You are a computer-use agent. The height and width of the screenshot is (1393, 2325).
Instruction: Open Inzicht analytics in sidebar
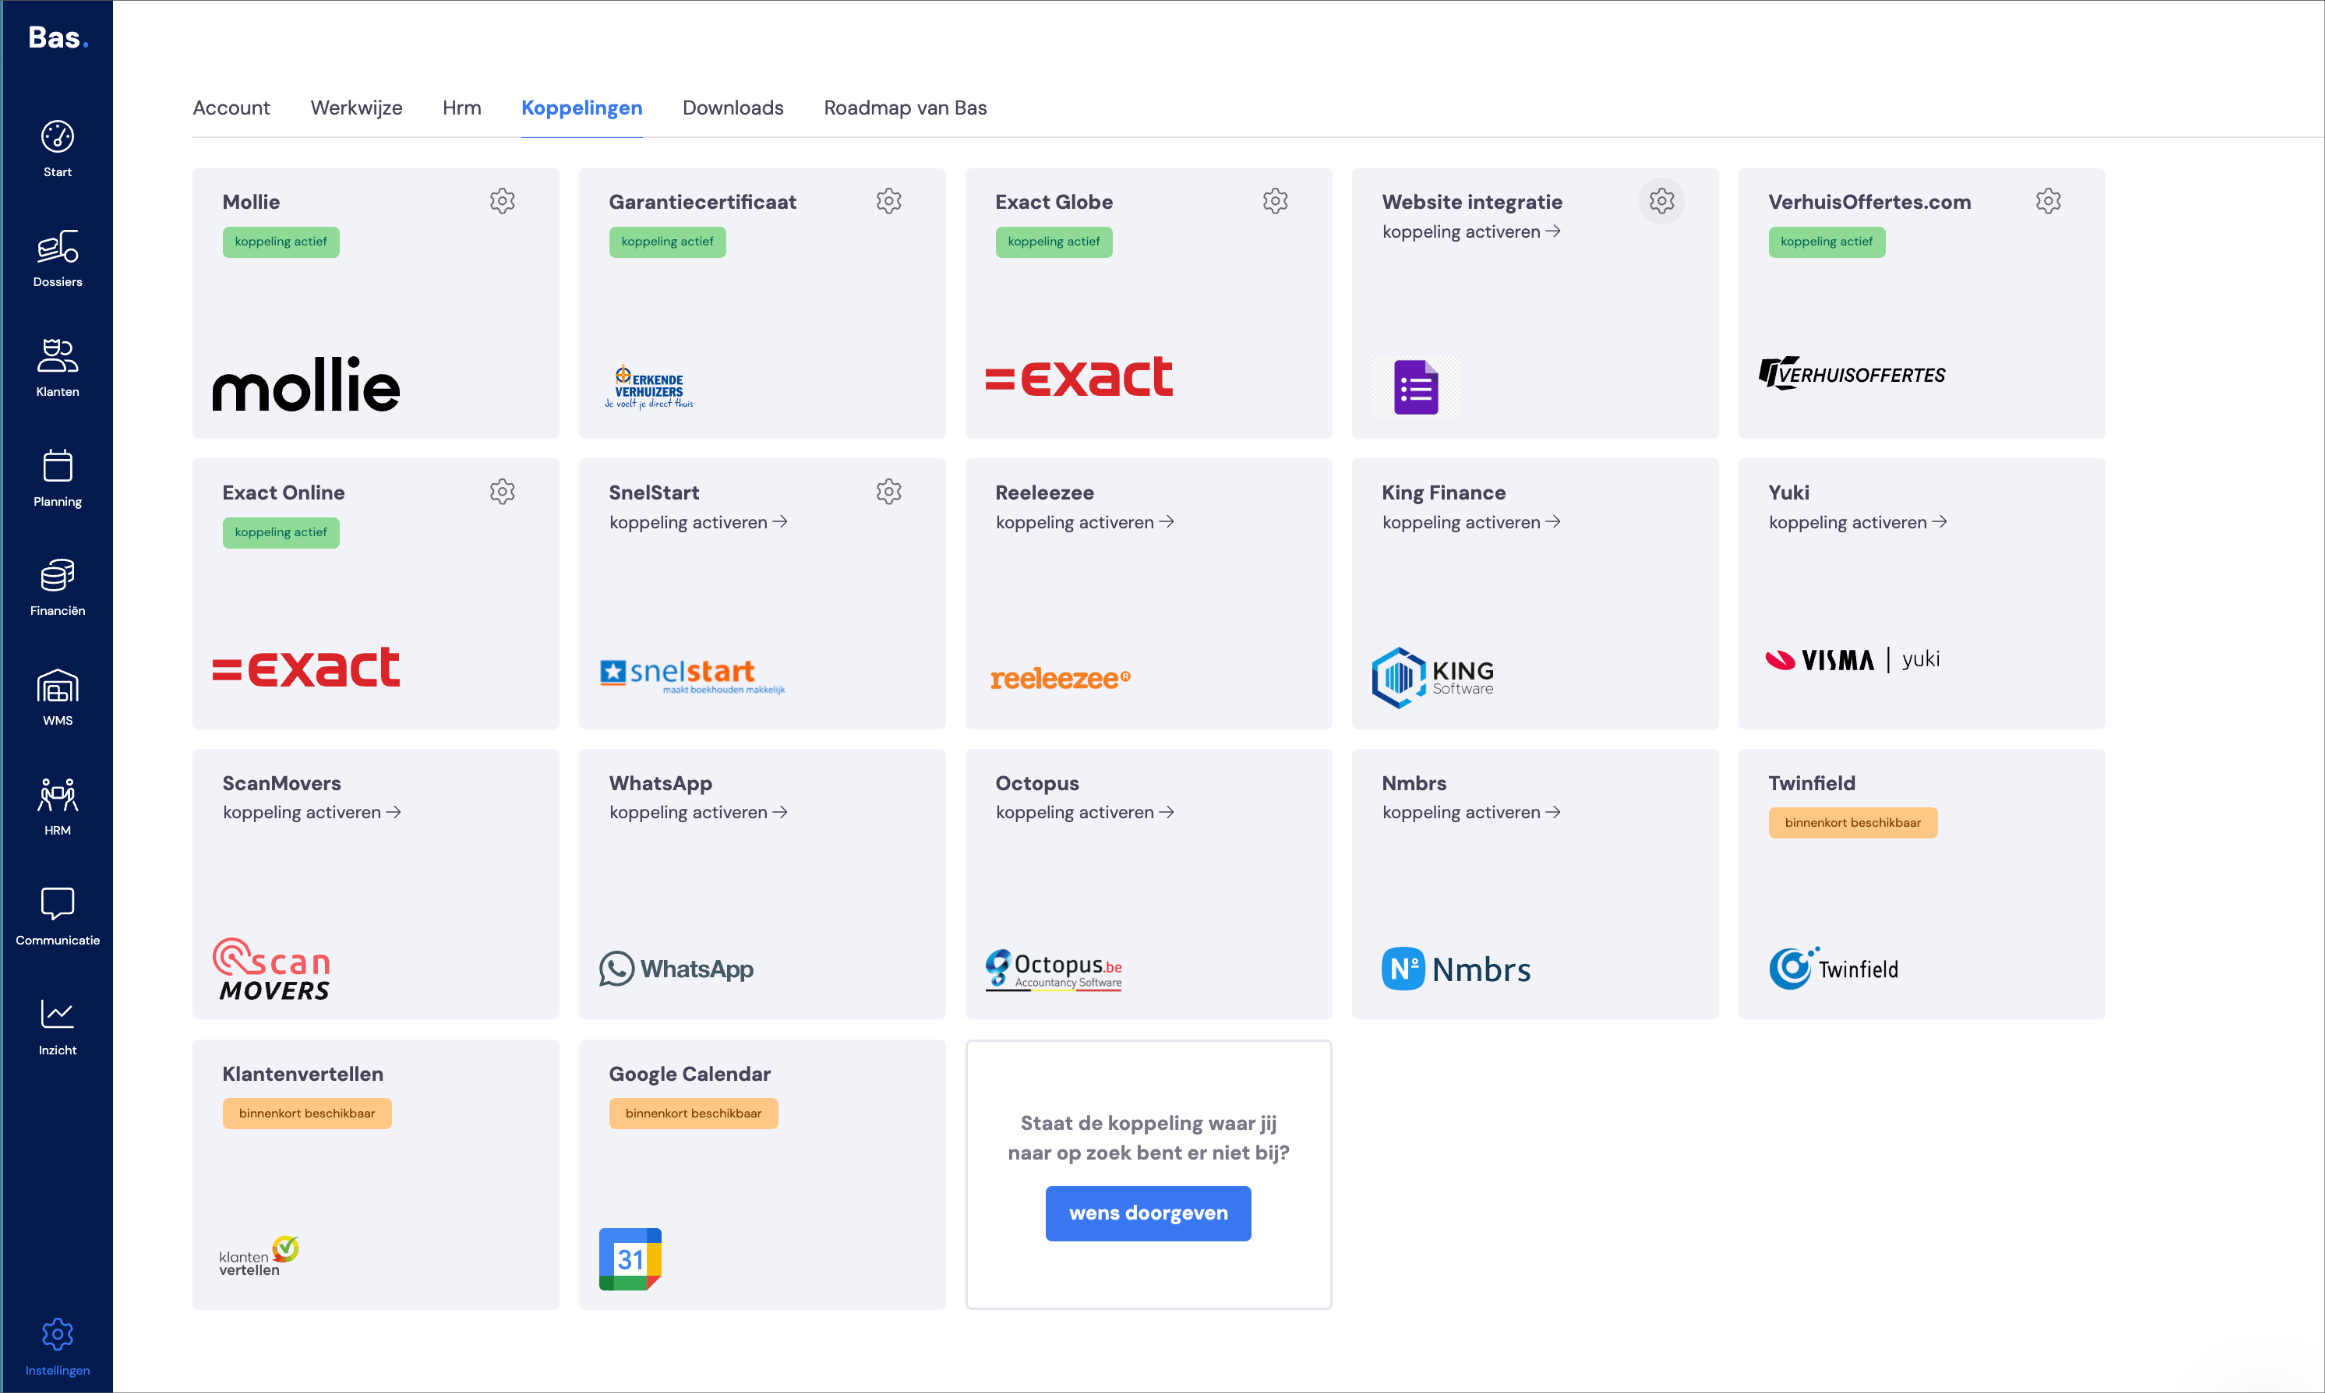pyautogui.click(x=57, y=1028)
